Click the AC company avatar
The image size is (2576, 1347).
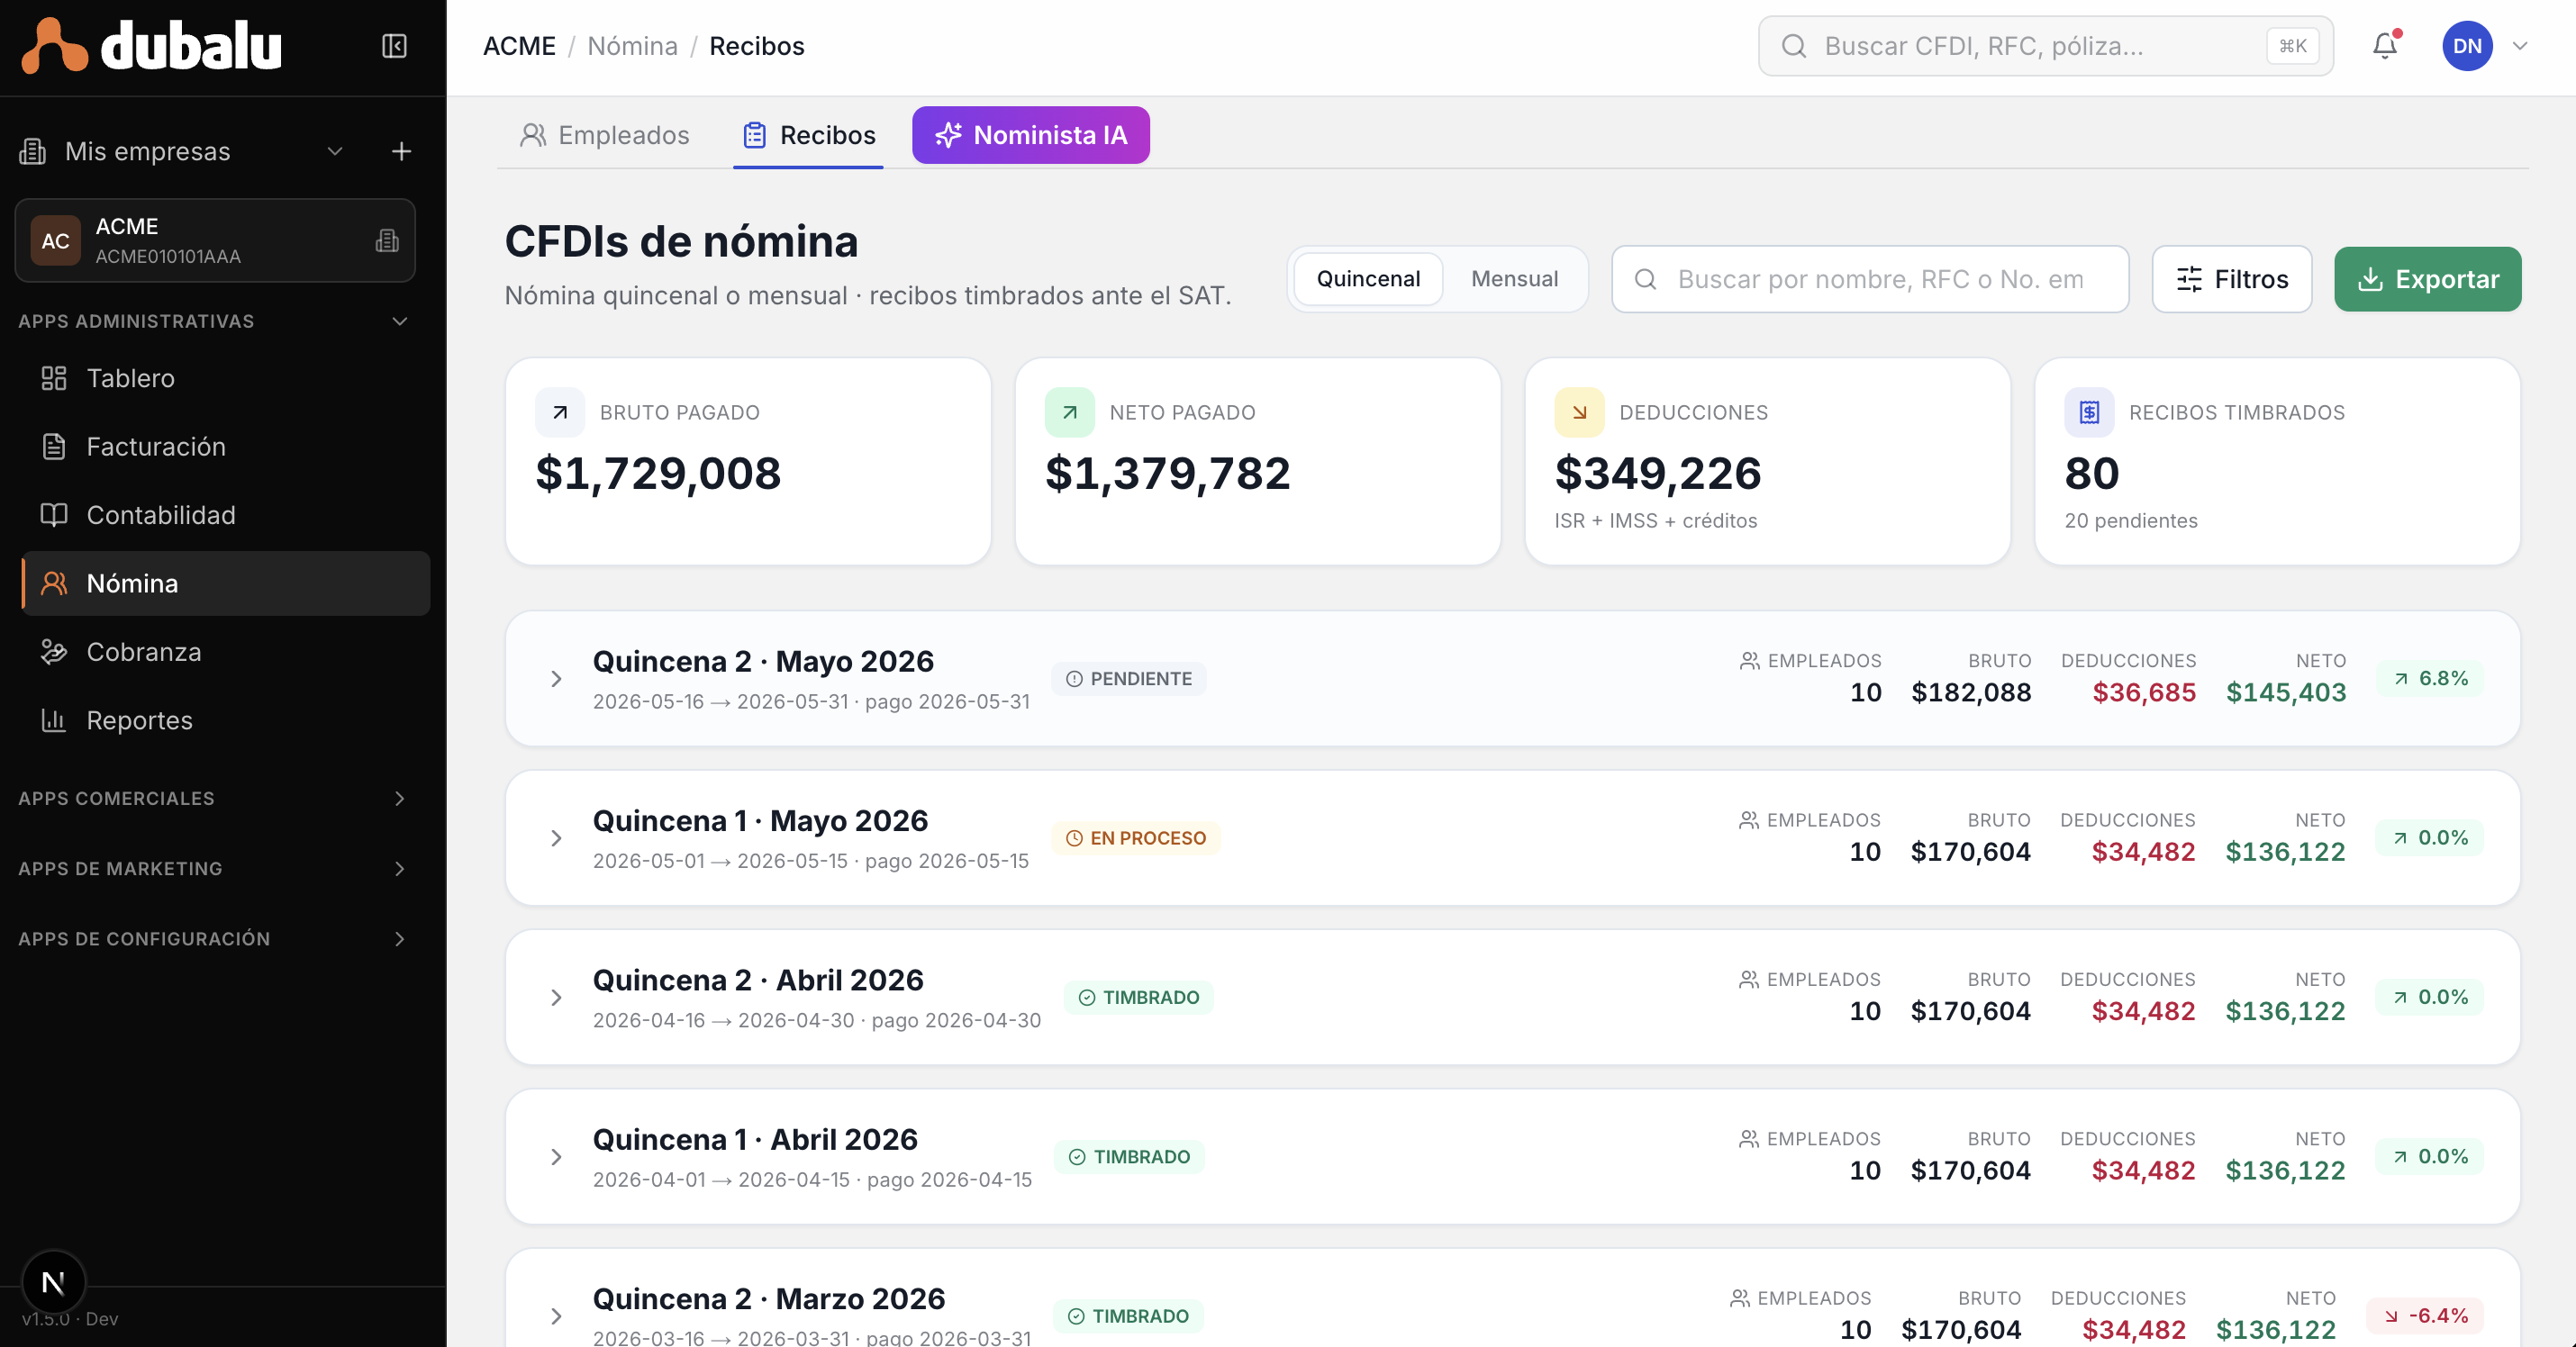click(55, 240)
